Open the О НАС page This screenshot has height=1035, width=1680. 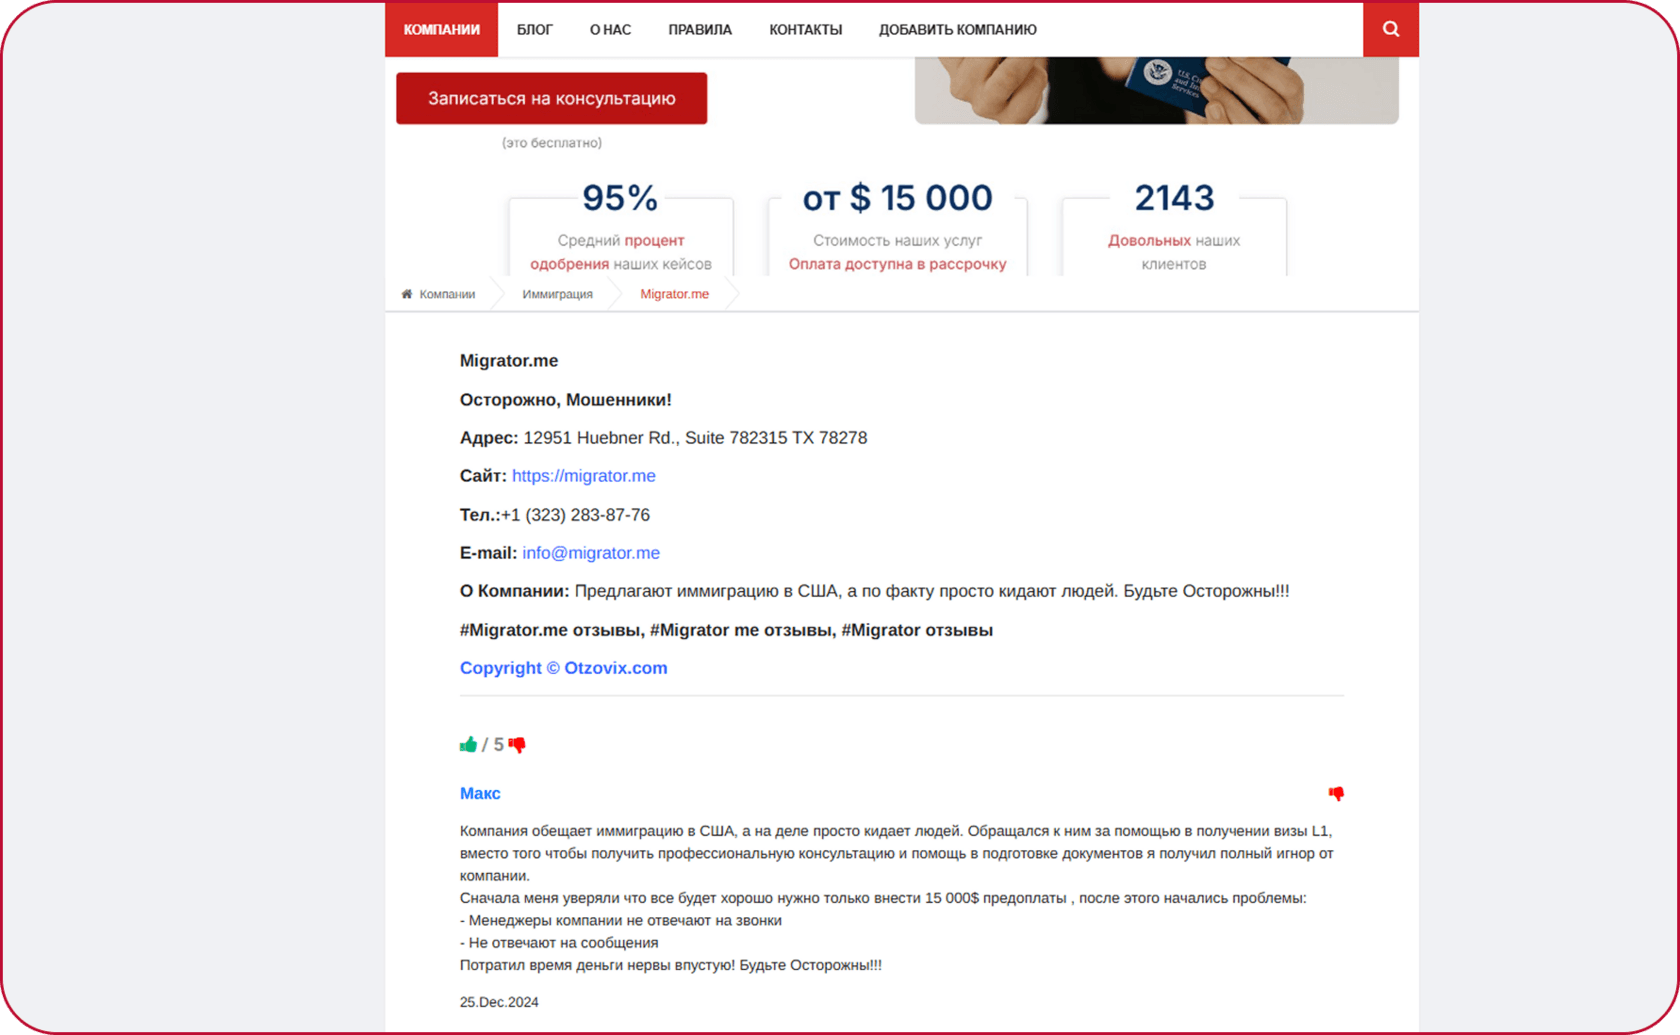[610, 29]
